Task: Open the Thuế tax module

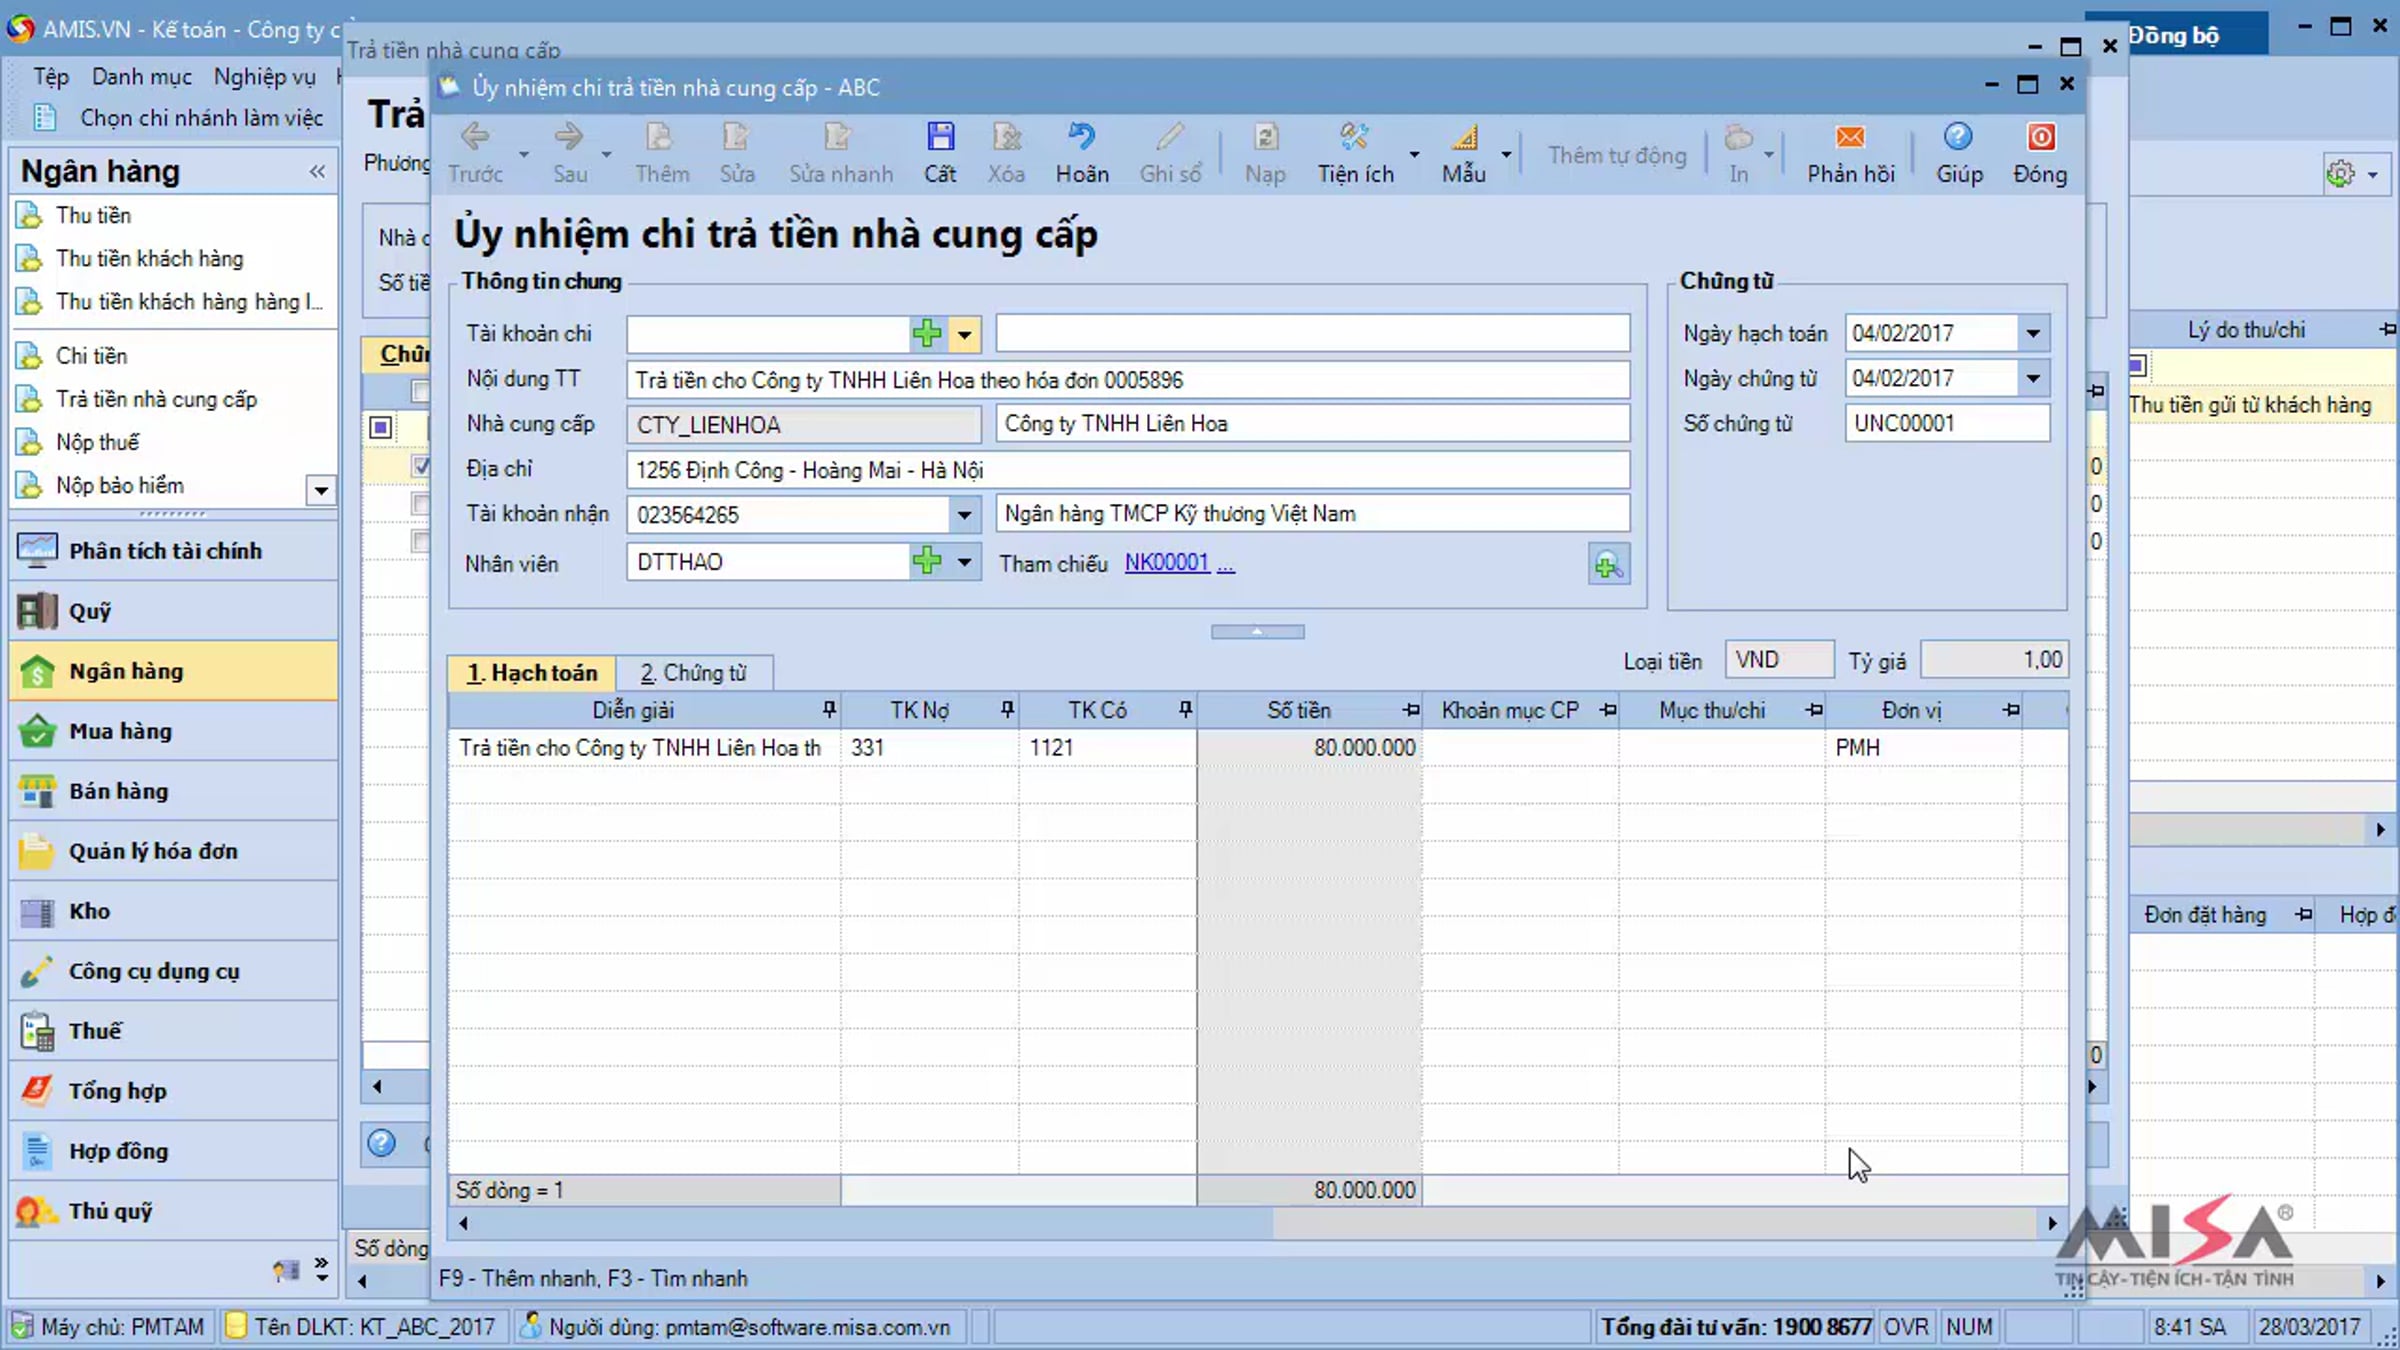Action: click(x=173, y=1031)
